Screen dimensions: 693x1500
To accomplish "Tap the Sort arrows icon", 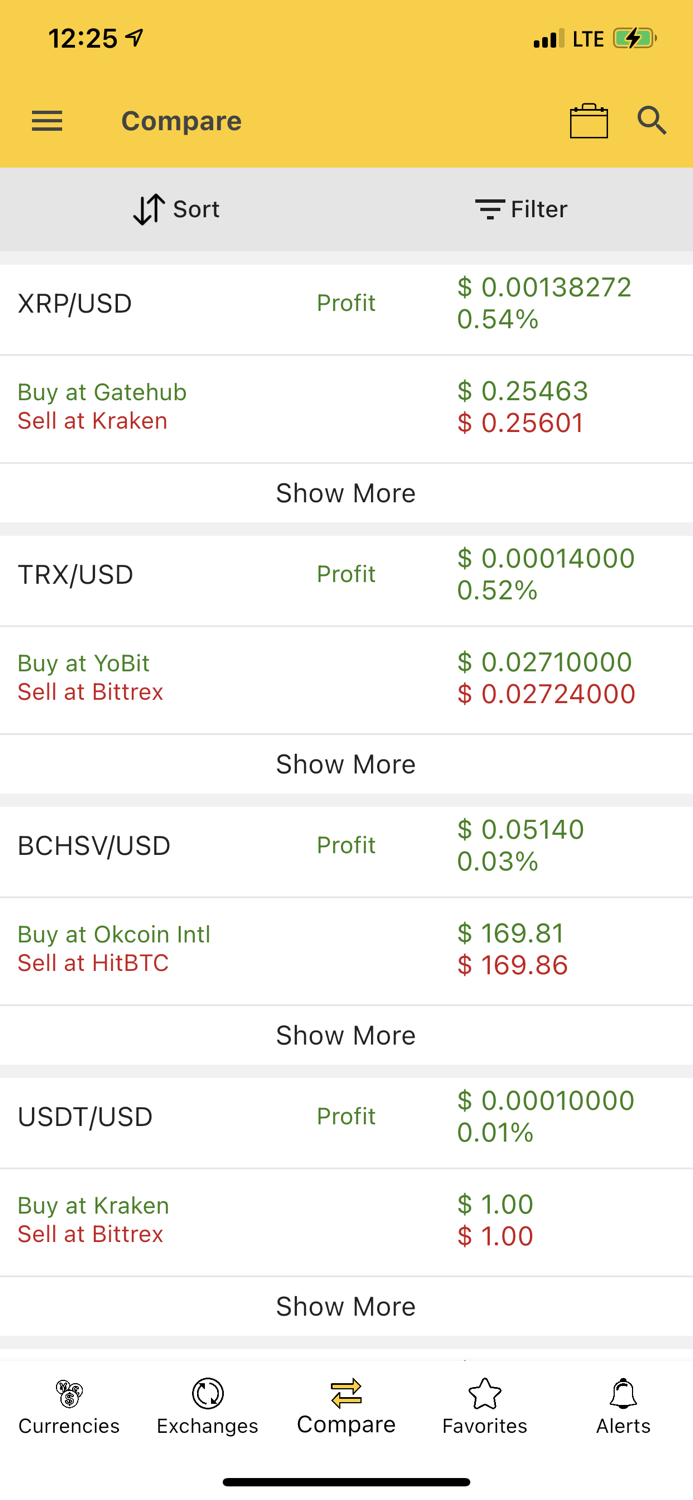I will coord(148,209).
